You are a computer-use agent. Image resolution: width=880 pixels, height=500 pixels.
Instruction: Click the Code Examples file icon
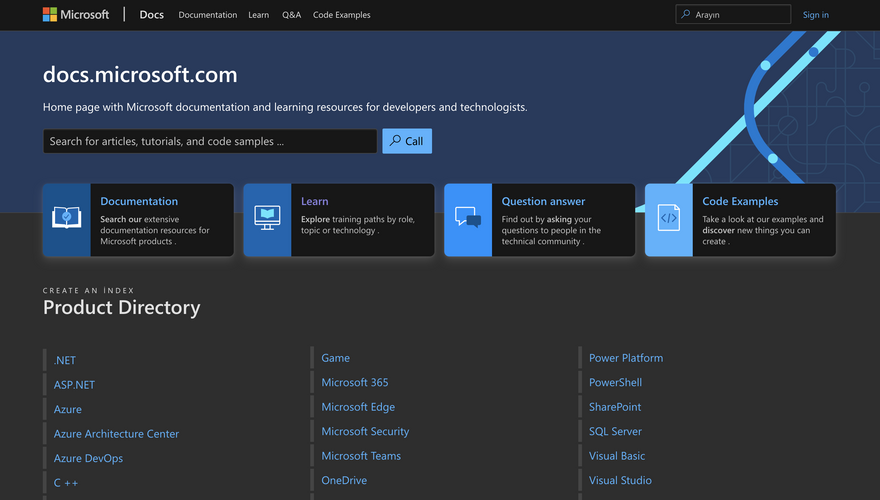[668, 220]
